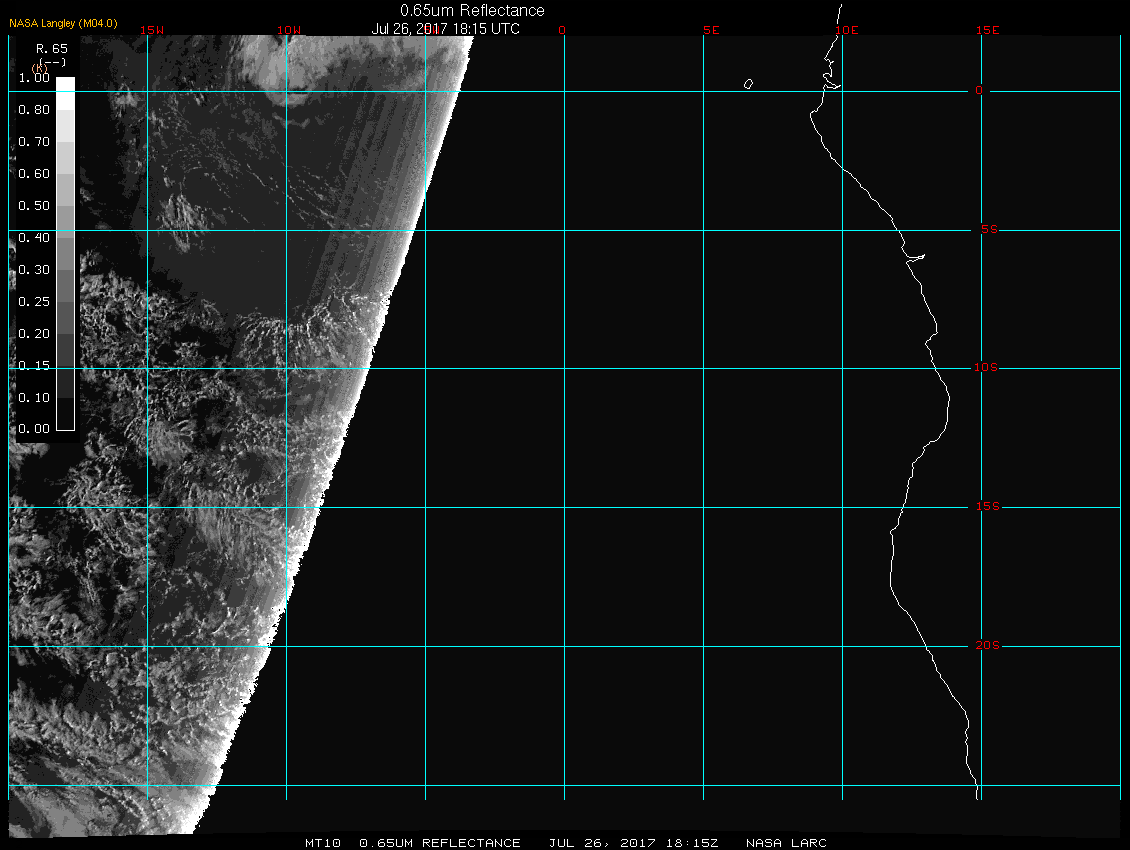The height and width of the screenshot is (850, 1130).
Task: Click the 0.50 value on the colorbar
Action: [x=34, y=206]
